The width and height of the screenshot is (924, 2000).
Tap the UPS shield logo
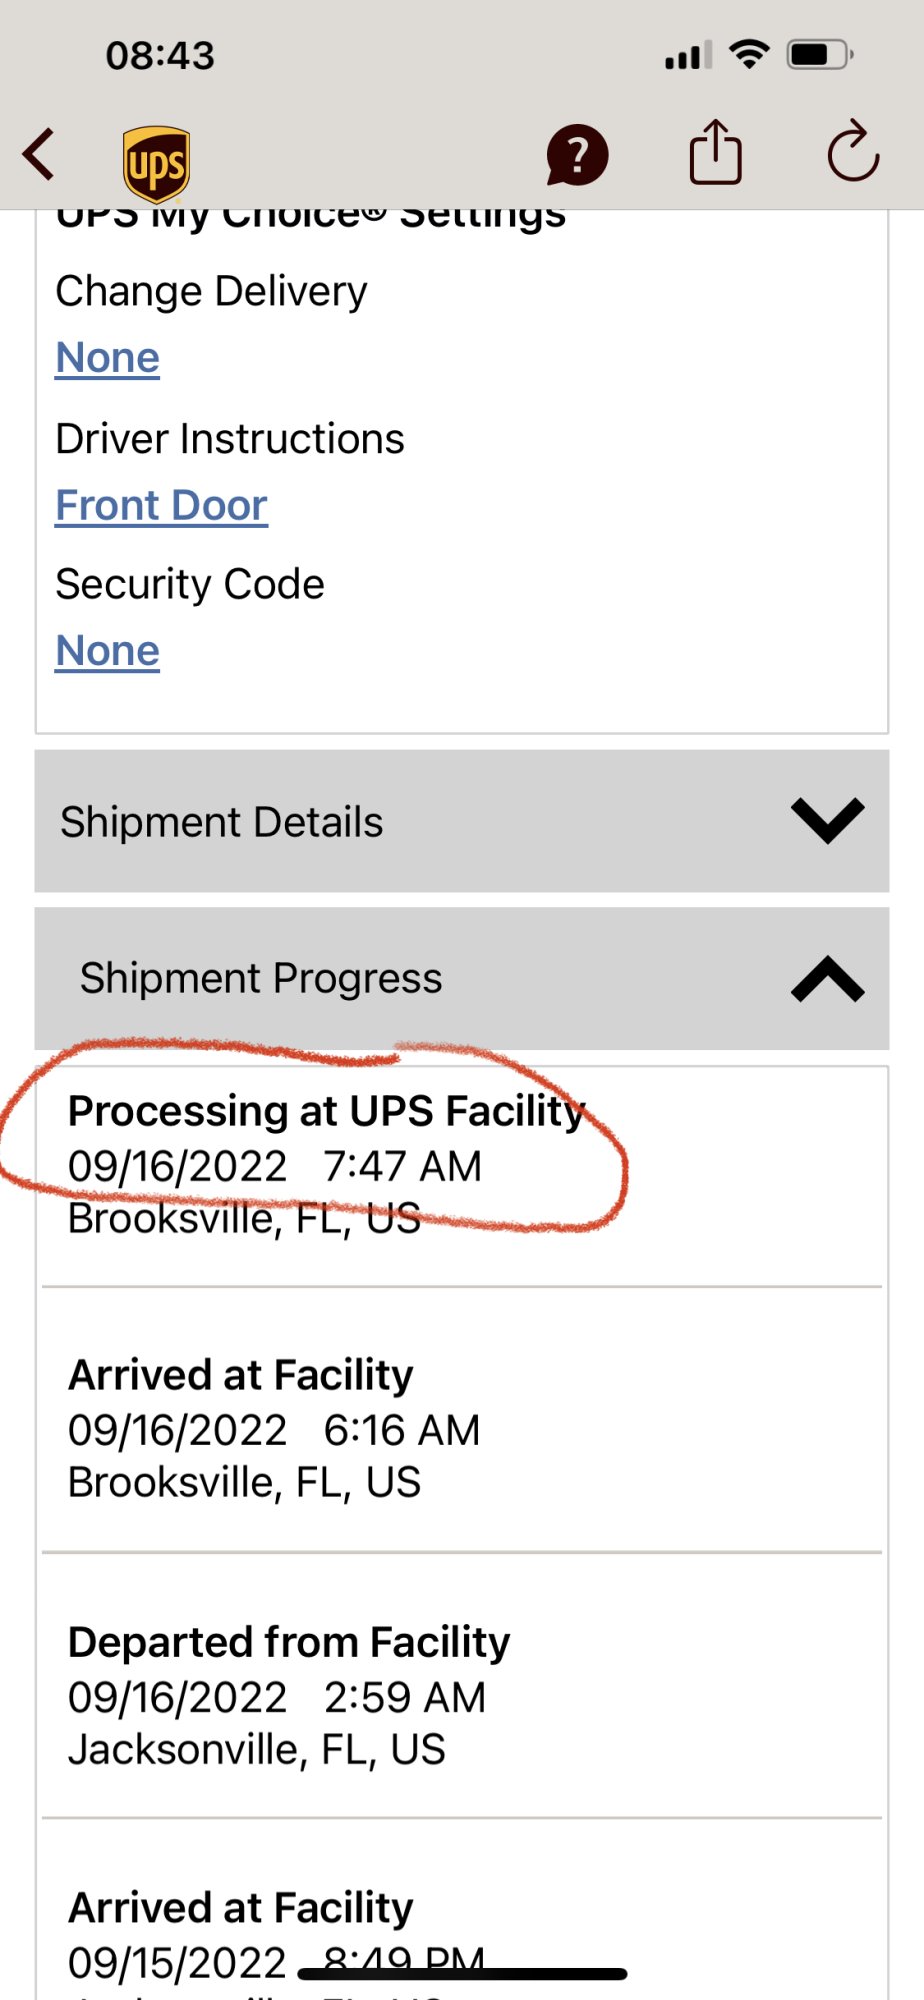coord(157,162)
